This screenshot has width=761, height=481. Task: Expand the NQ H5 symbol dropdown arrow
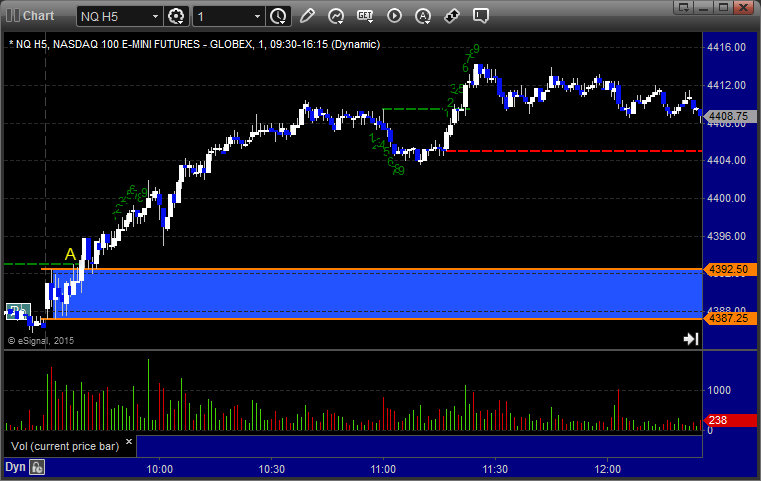coord(155,17)
